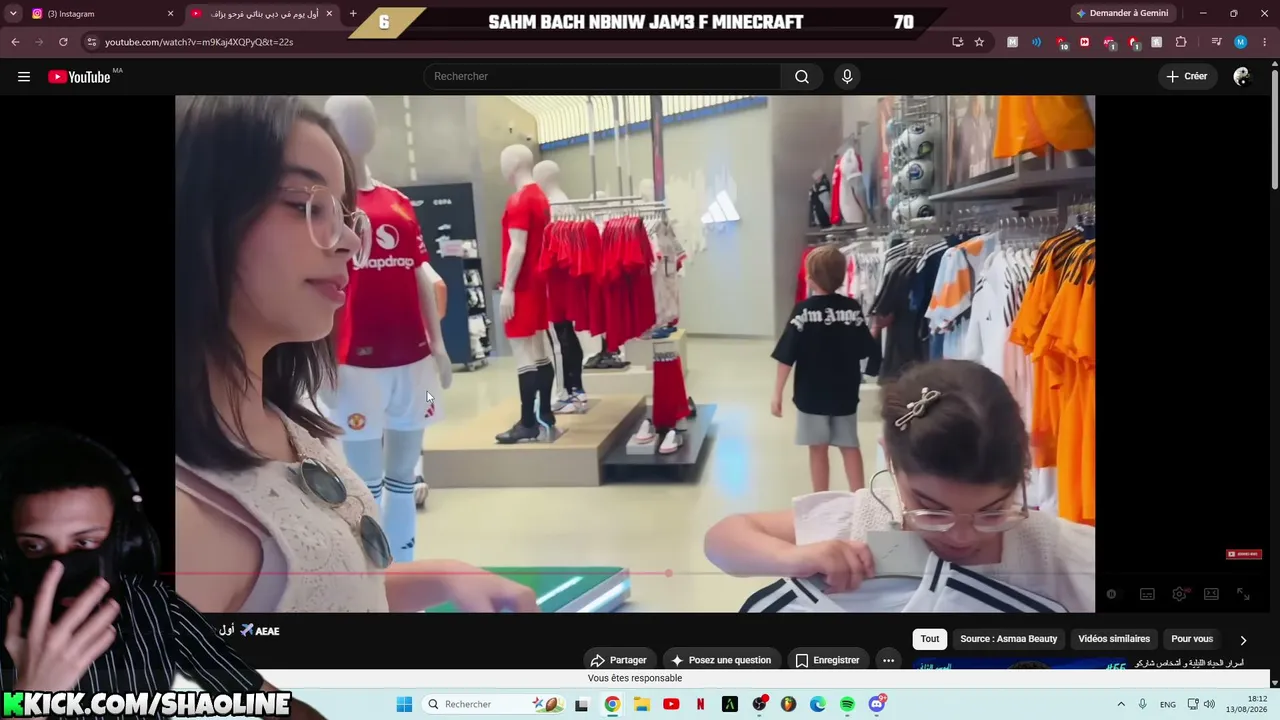Open the Chrome profile avatar M
The height and width of the screenshot is (720, 1280).
1240,42
